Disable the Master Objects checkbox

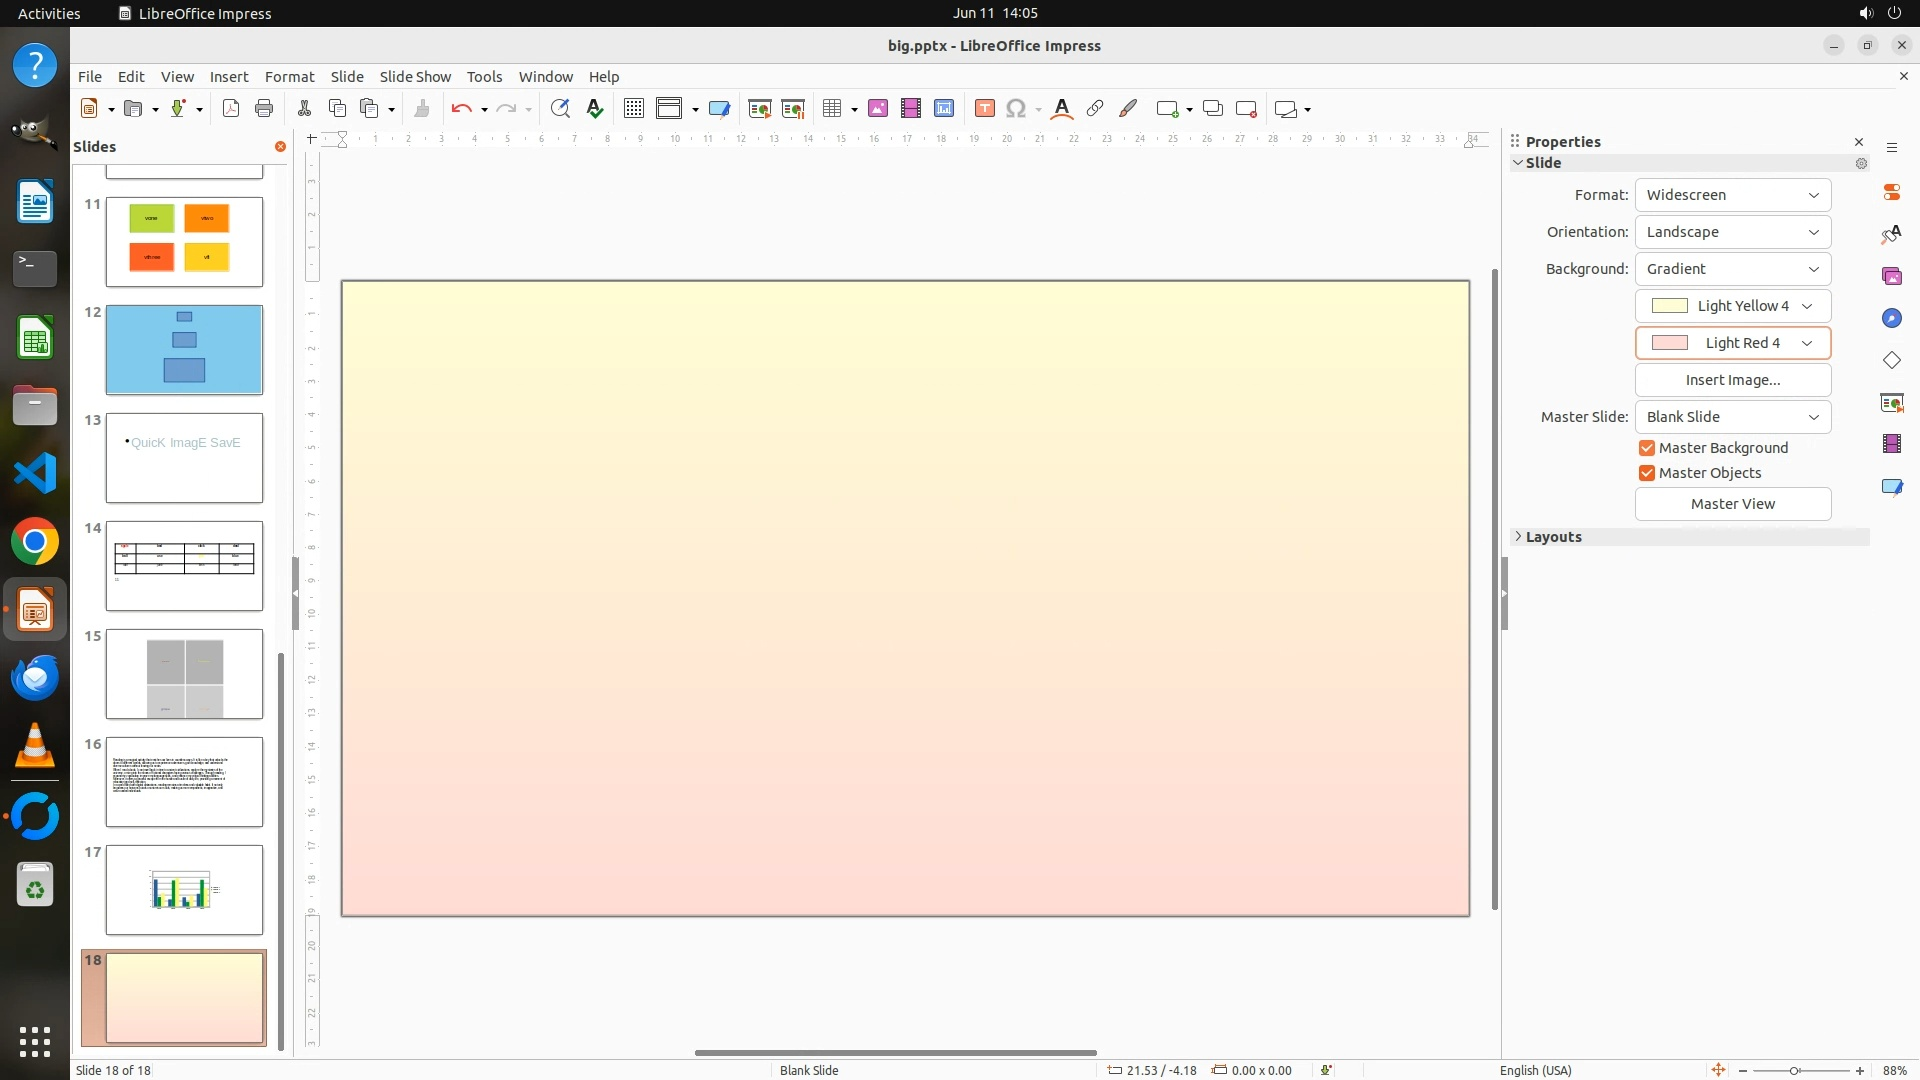tap(1647, 473)
